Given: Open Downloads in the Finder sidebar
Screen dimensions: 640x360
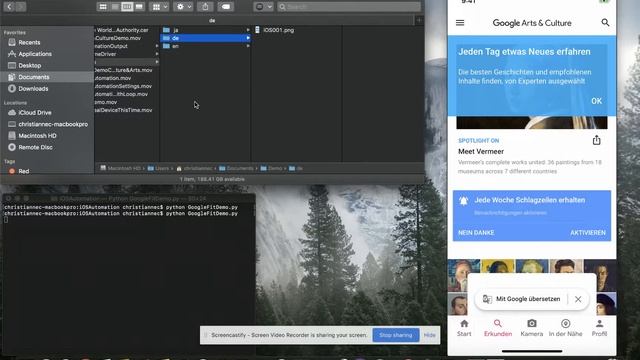Looking at the screenshot, I should [33, 89].
